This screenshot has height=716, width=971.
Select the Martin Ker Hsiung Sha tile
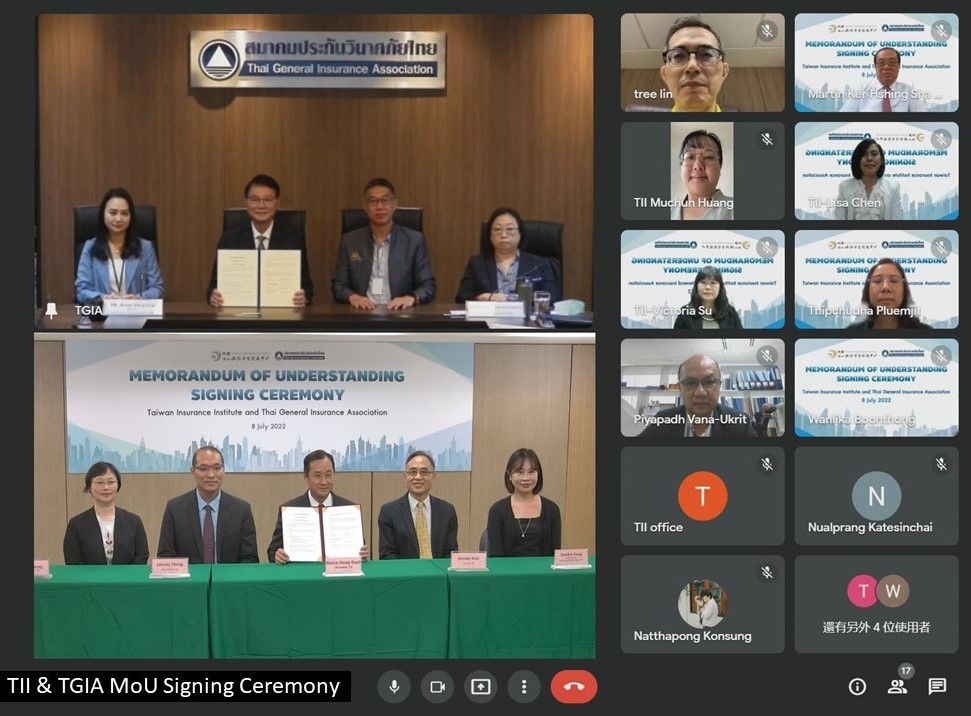pyautogui.click(x=876, y=63)
